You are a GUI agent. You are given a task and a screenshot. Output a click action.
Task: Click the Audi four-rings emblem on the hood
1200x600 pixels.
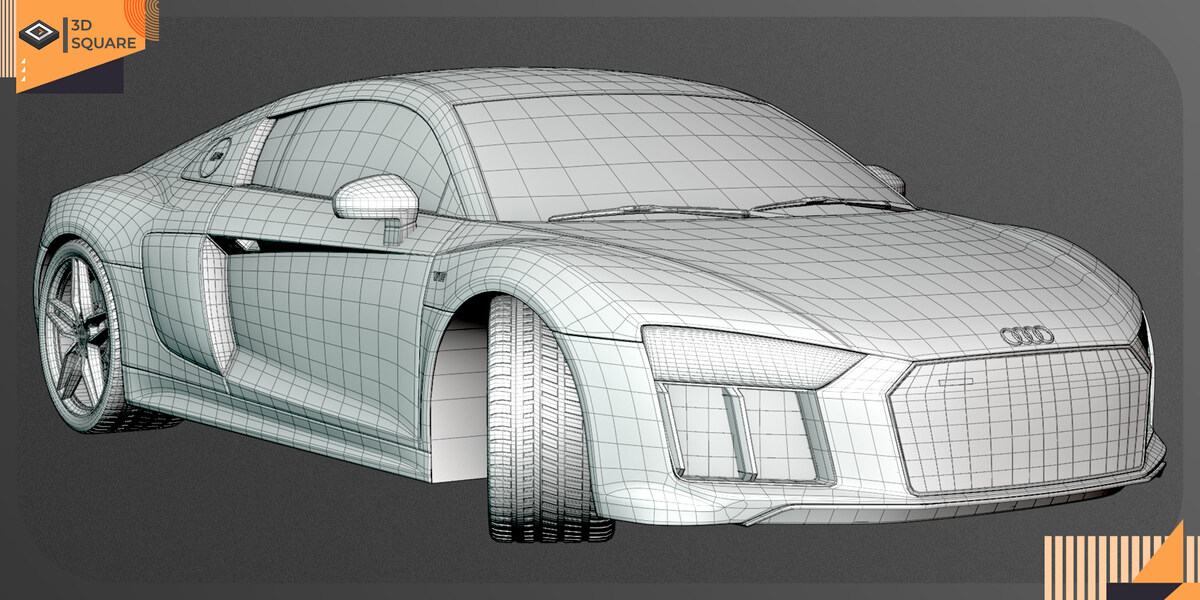[x=1027, y=337]
